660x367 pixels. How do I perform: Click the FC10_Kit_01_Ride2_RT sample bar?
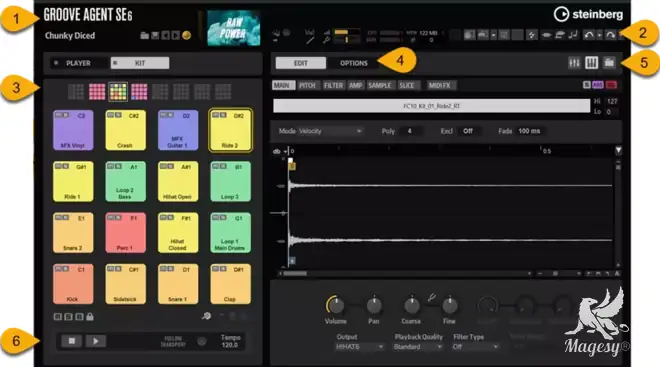(431, 106)
